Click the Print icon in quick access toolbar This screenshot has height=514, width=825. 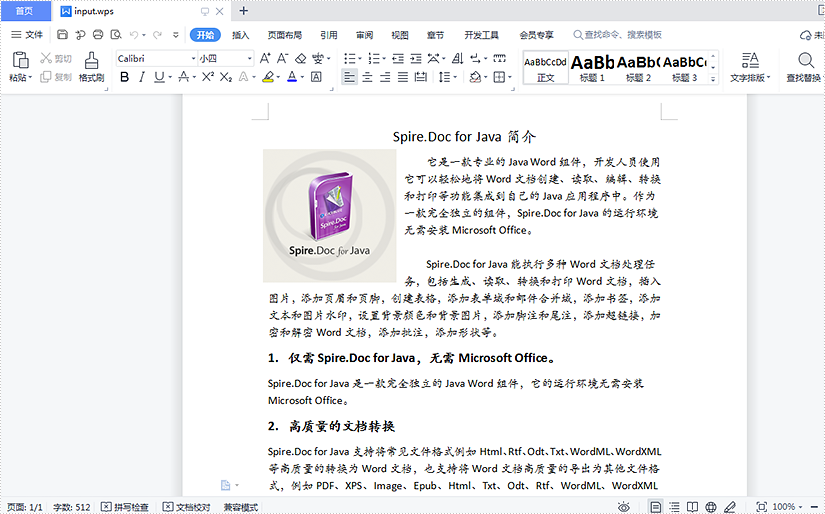[x=98, y=35]
